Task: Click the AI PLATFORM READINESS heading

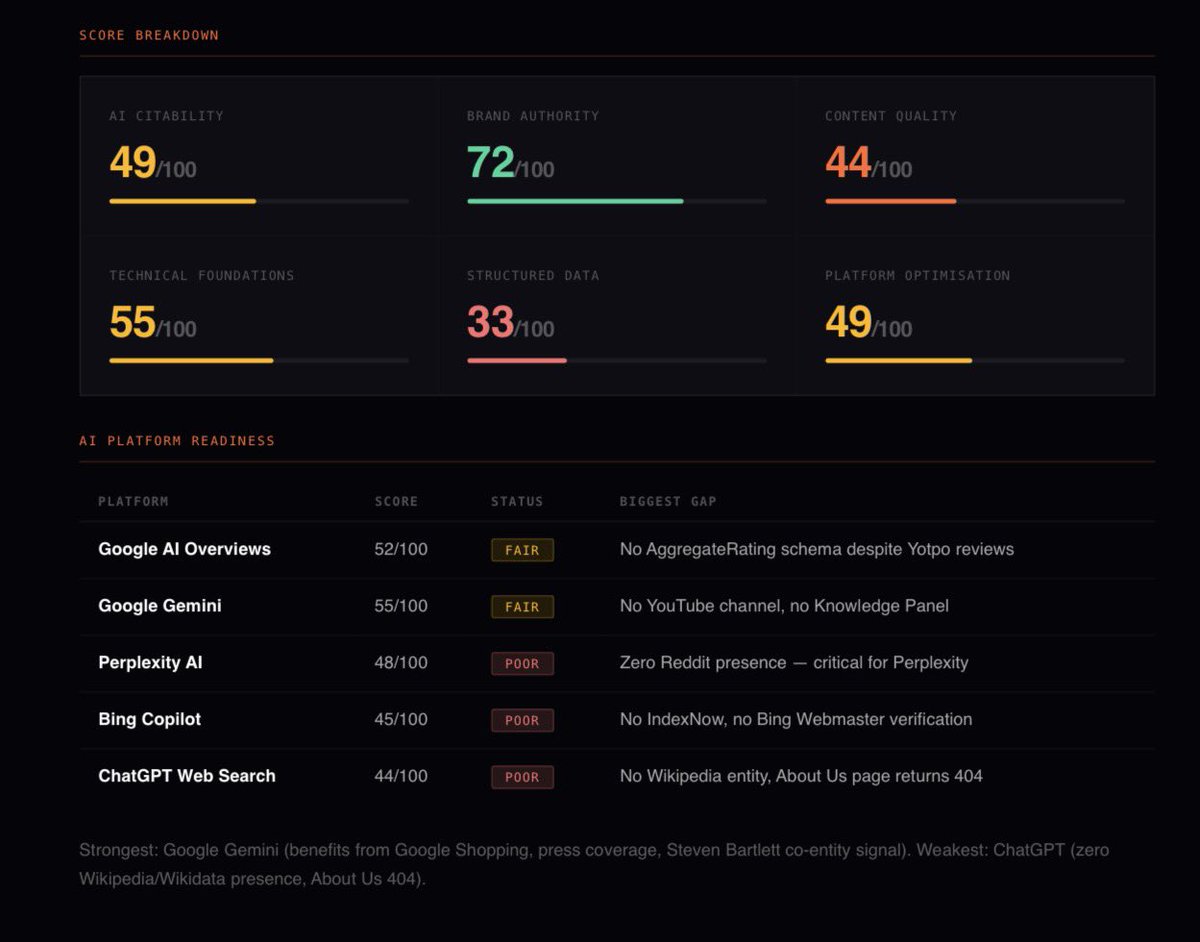Action: (x=177, y=440)
